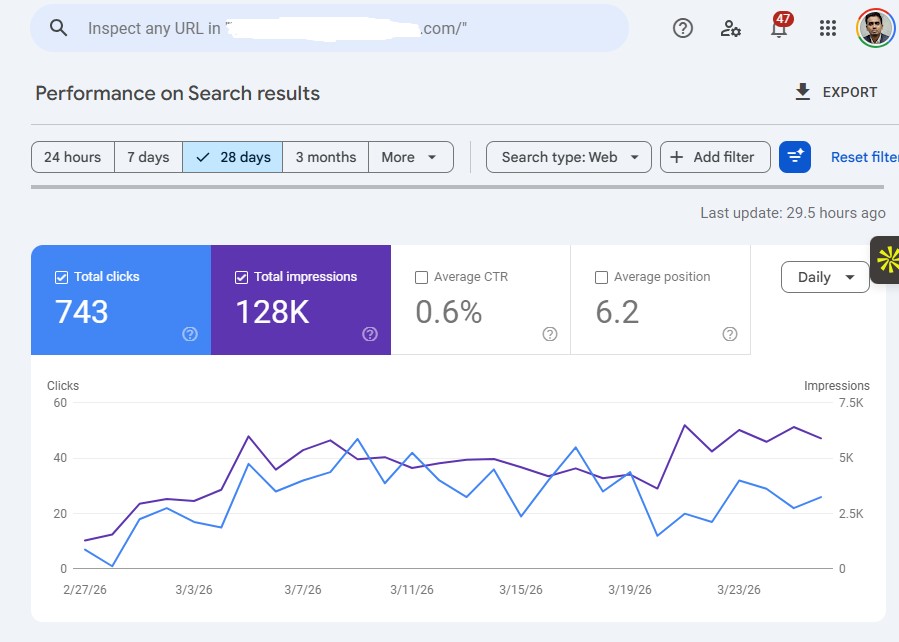Click the profile avatar picture

(874, 28)
